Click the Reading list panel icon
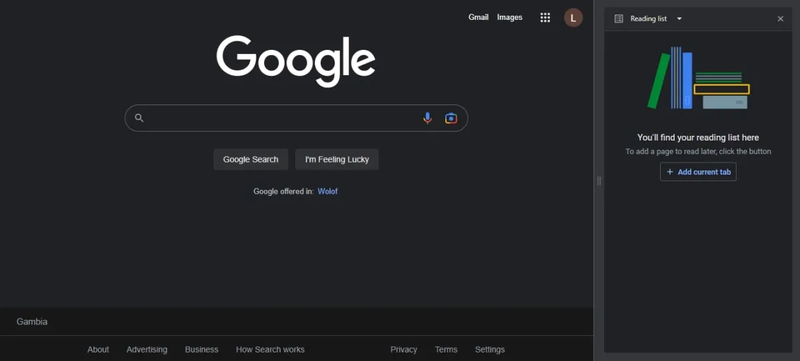This screenshot has width=800, height=361. click(x=619, y=19)
